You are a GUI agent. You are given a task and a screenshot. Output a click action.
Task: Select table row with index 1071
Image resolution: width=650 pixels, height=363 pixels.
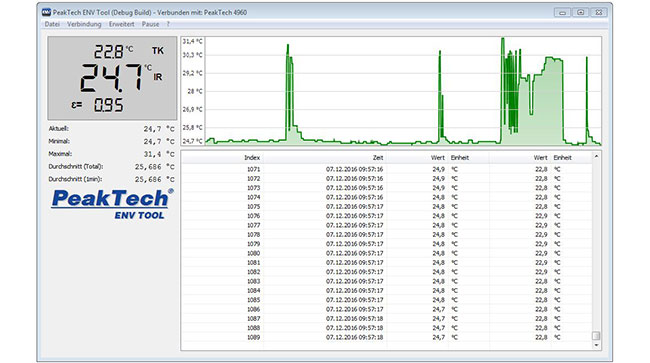tap(387, 169)
